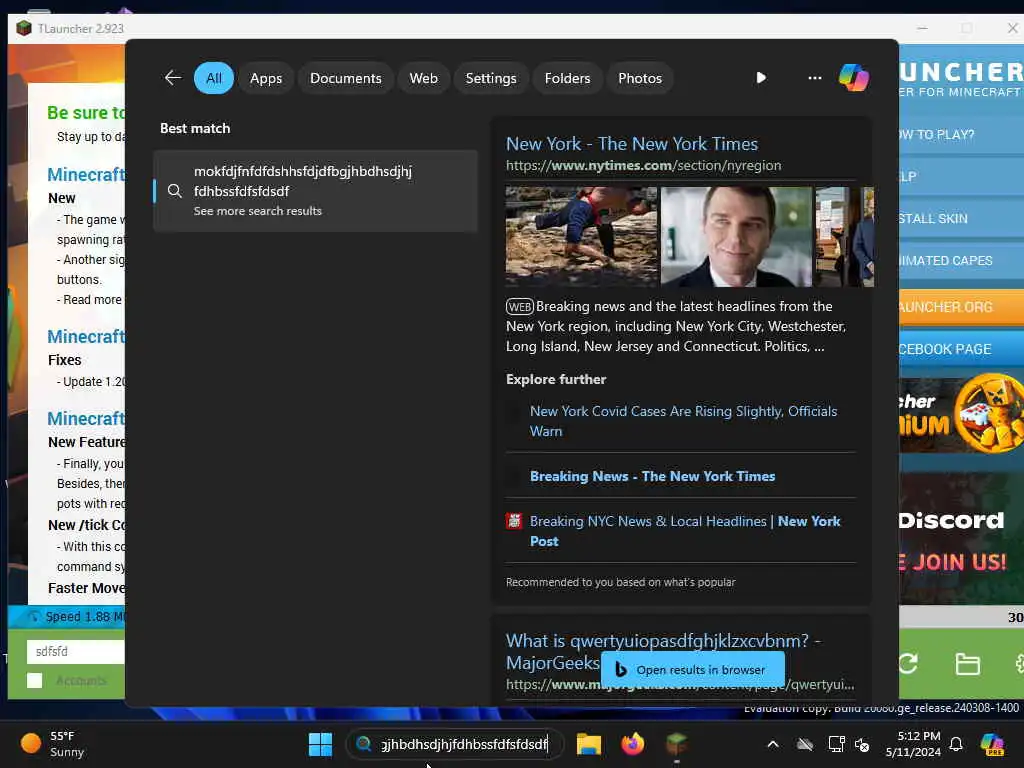Open New York Covid Cases Are Rising link
Image resolution: width=1024 pixels, height=768 pixels.
tap(683, 421)
